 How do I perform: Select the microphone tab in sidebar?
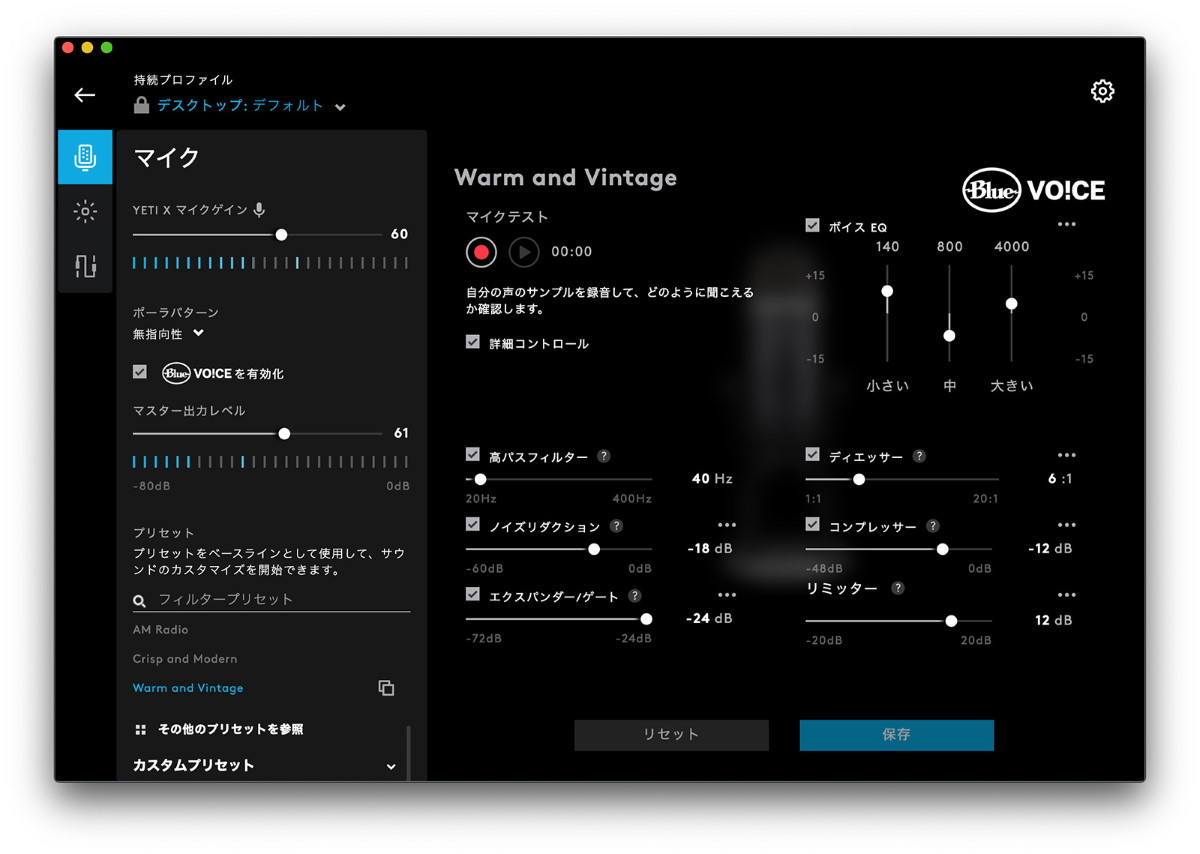coord(85,157)
